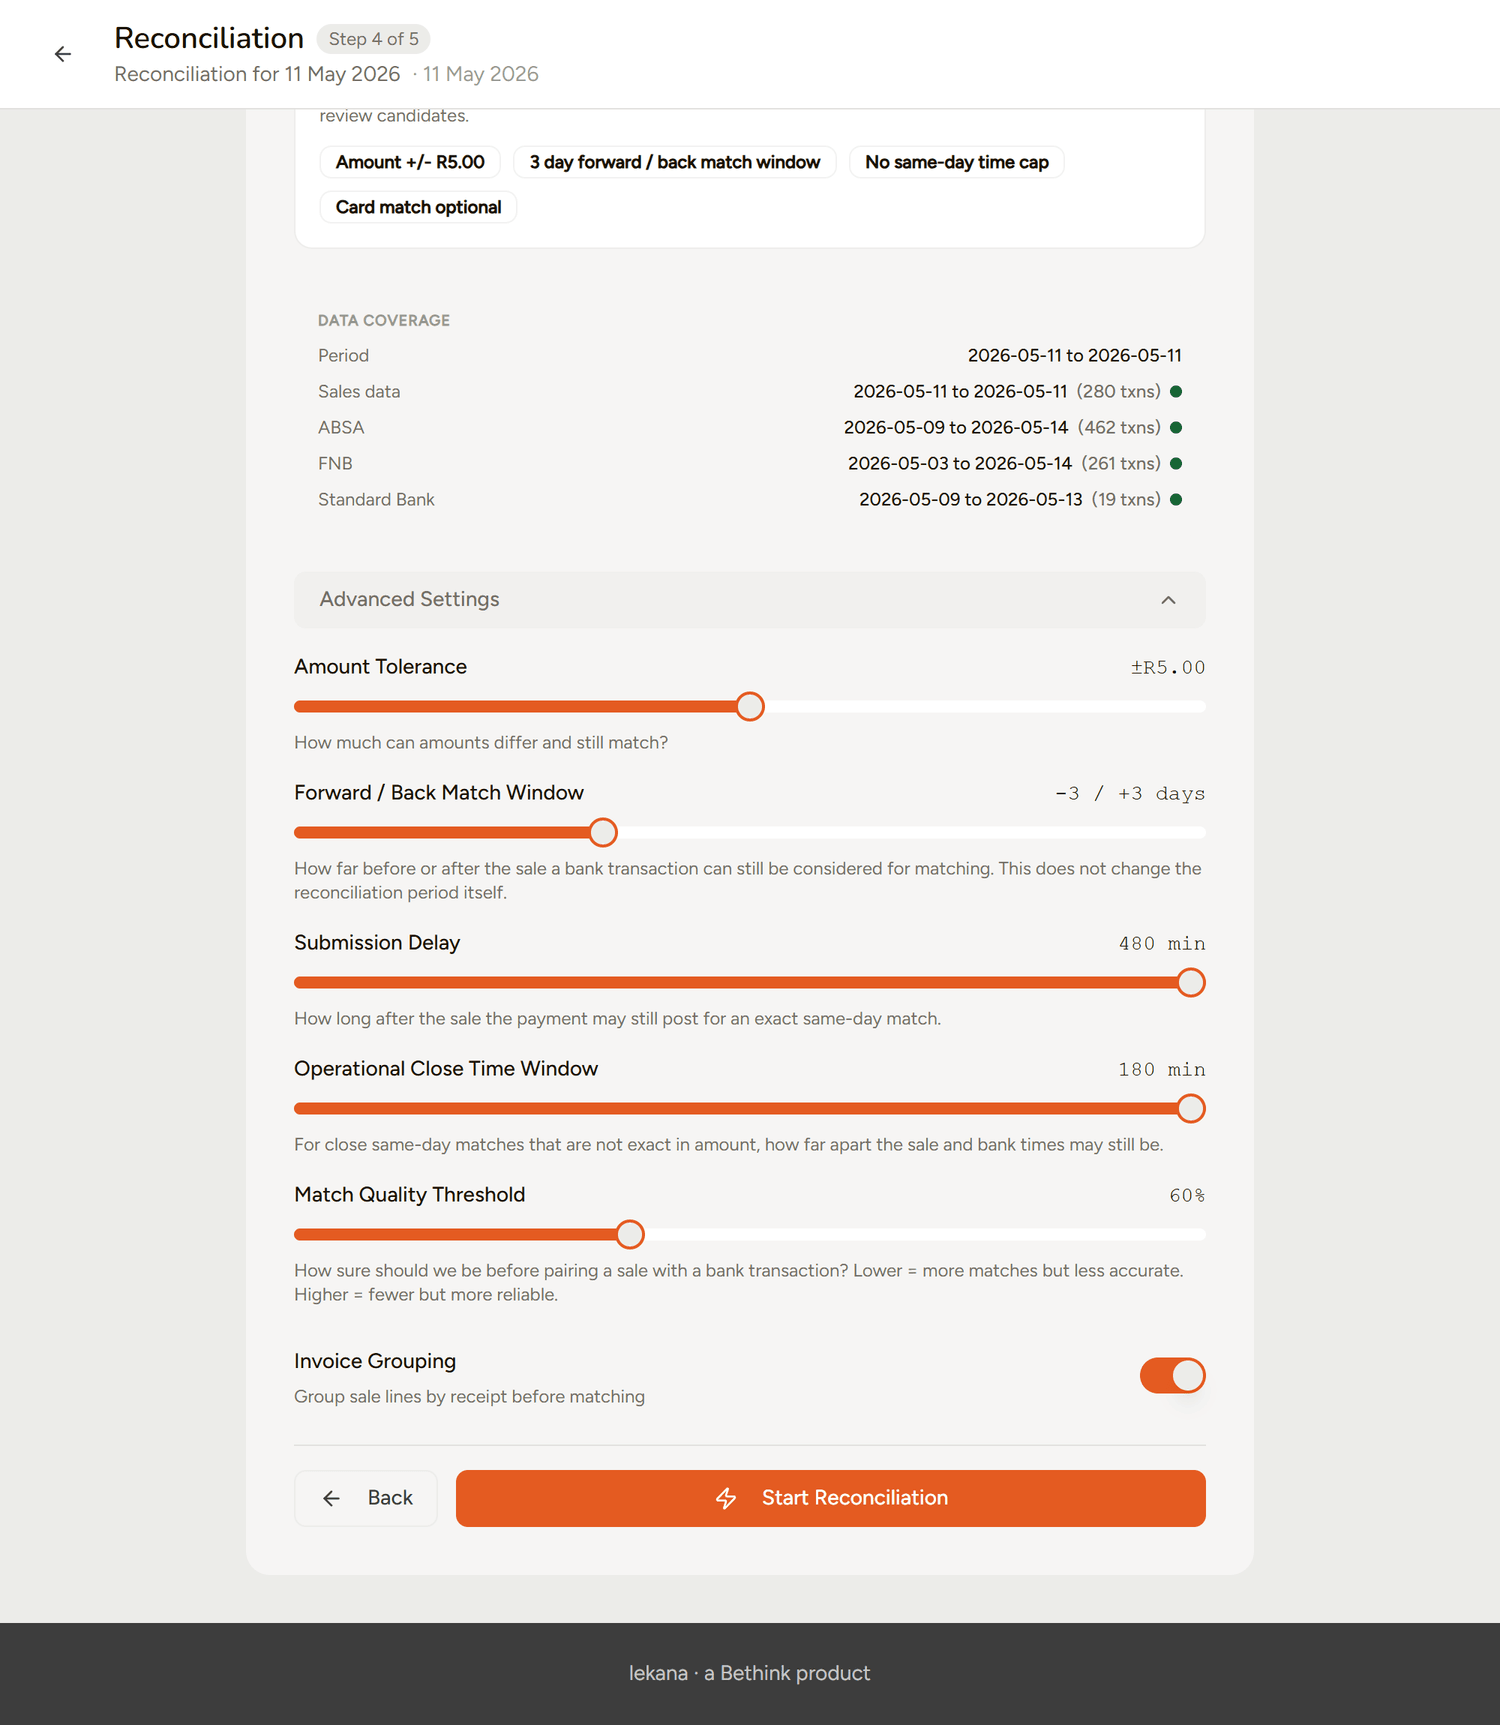The width and height of the screenshot is (1500, 1725).
Task: Click the green status dot for FNB
Action: click(1176, 463)
